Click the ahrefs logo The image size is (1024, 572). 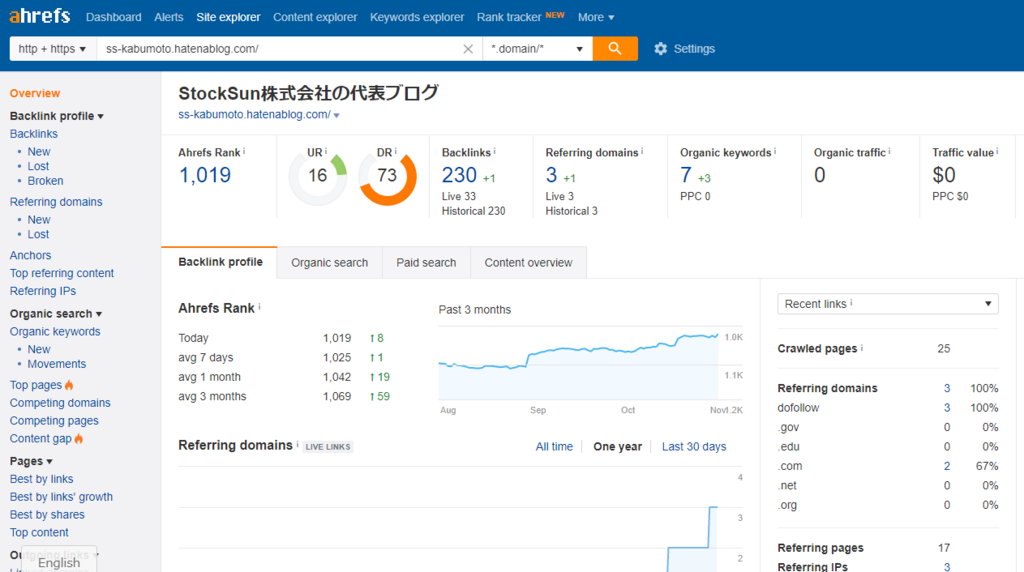click(40, 16)
